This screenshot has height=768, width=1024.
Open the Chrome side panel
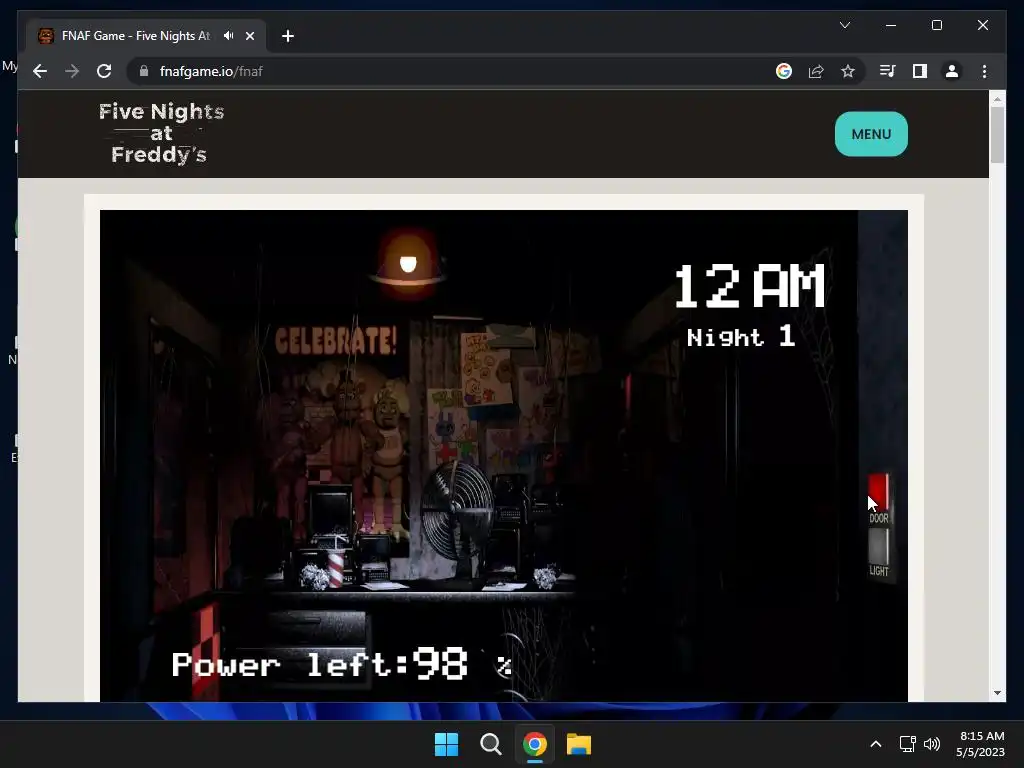coord(920,71)
